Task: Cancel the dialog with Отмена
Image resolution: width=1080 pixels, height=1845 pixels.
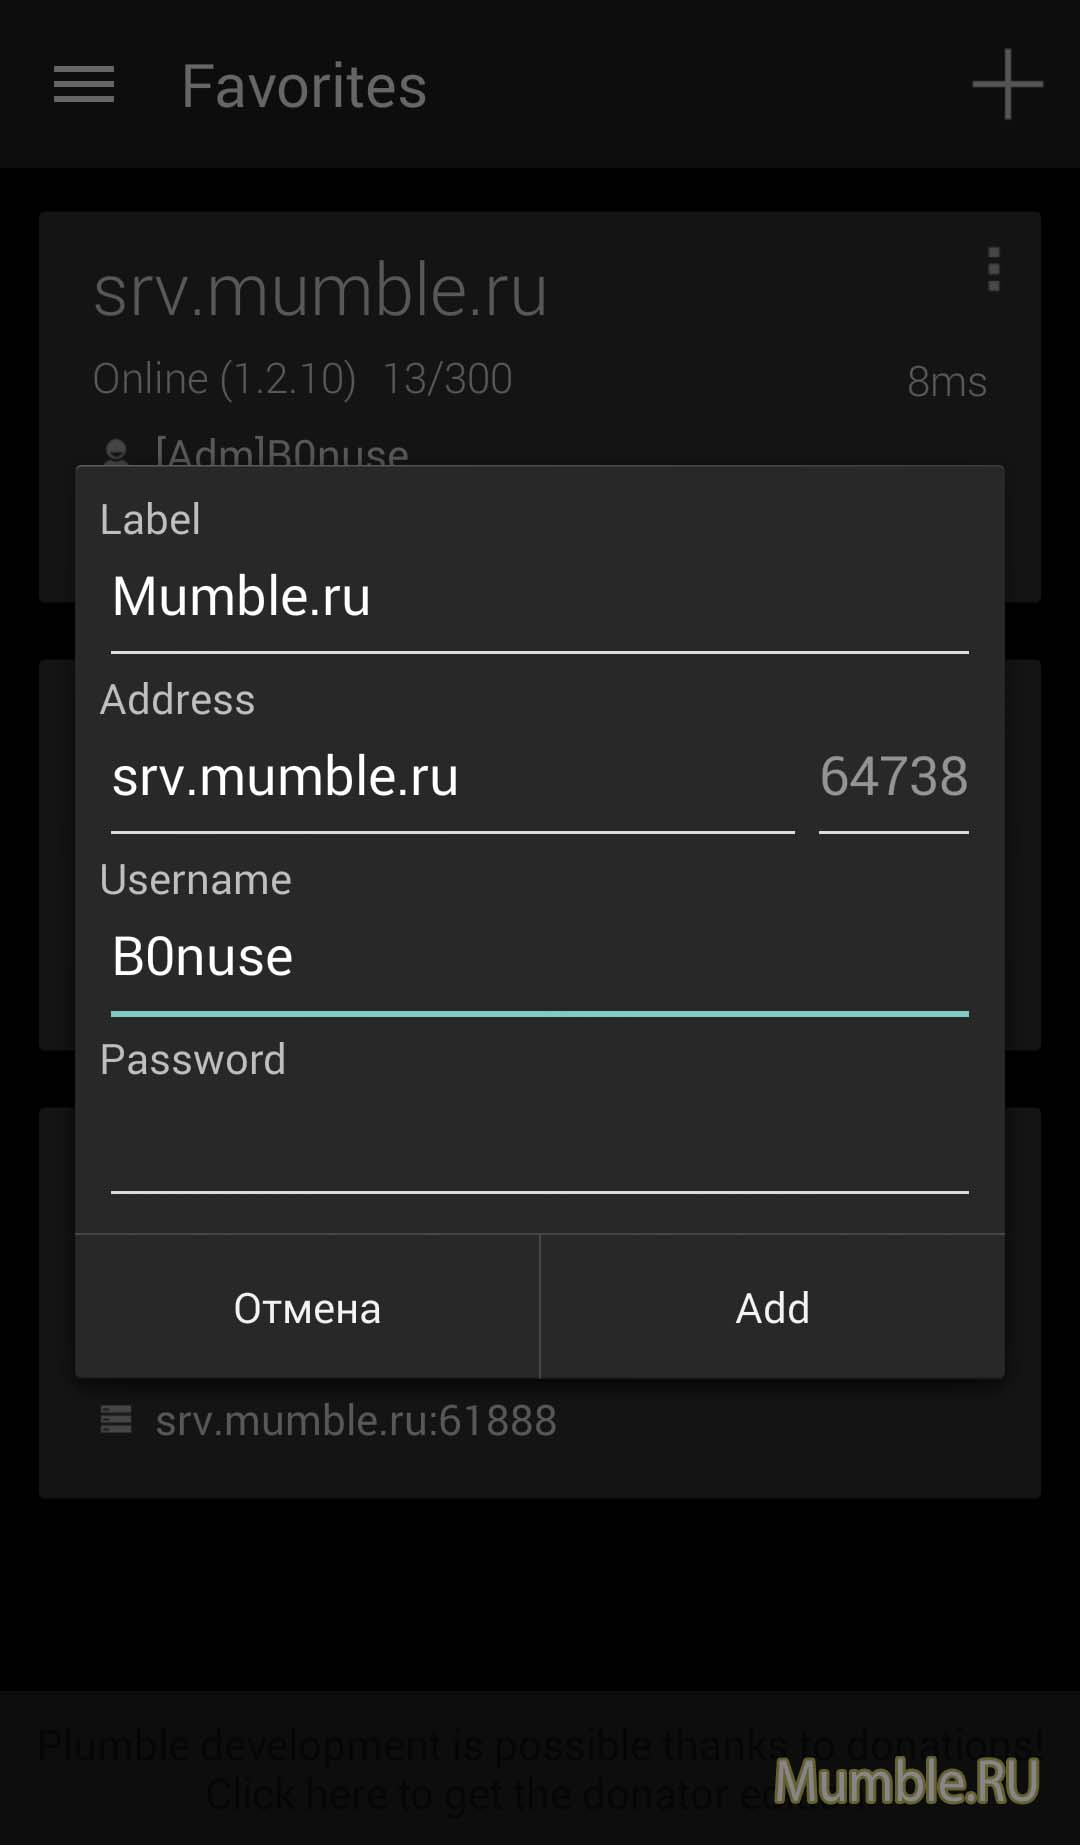Action: pos(307,1307)
